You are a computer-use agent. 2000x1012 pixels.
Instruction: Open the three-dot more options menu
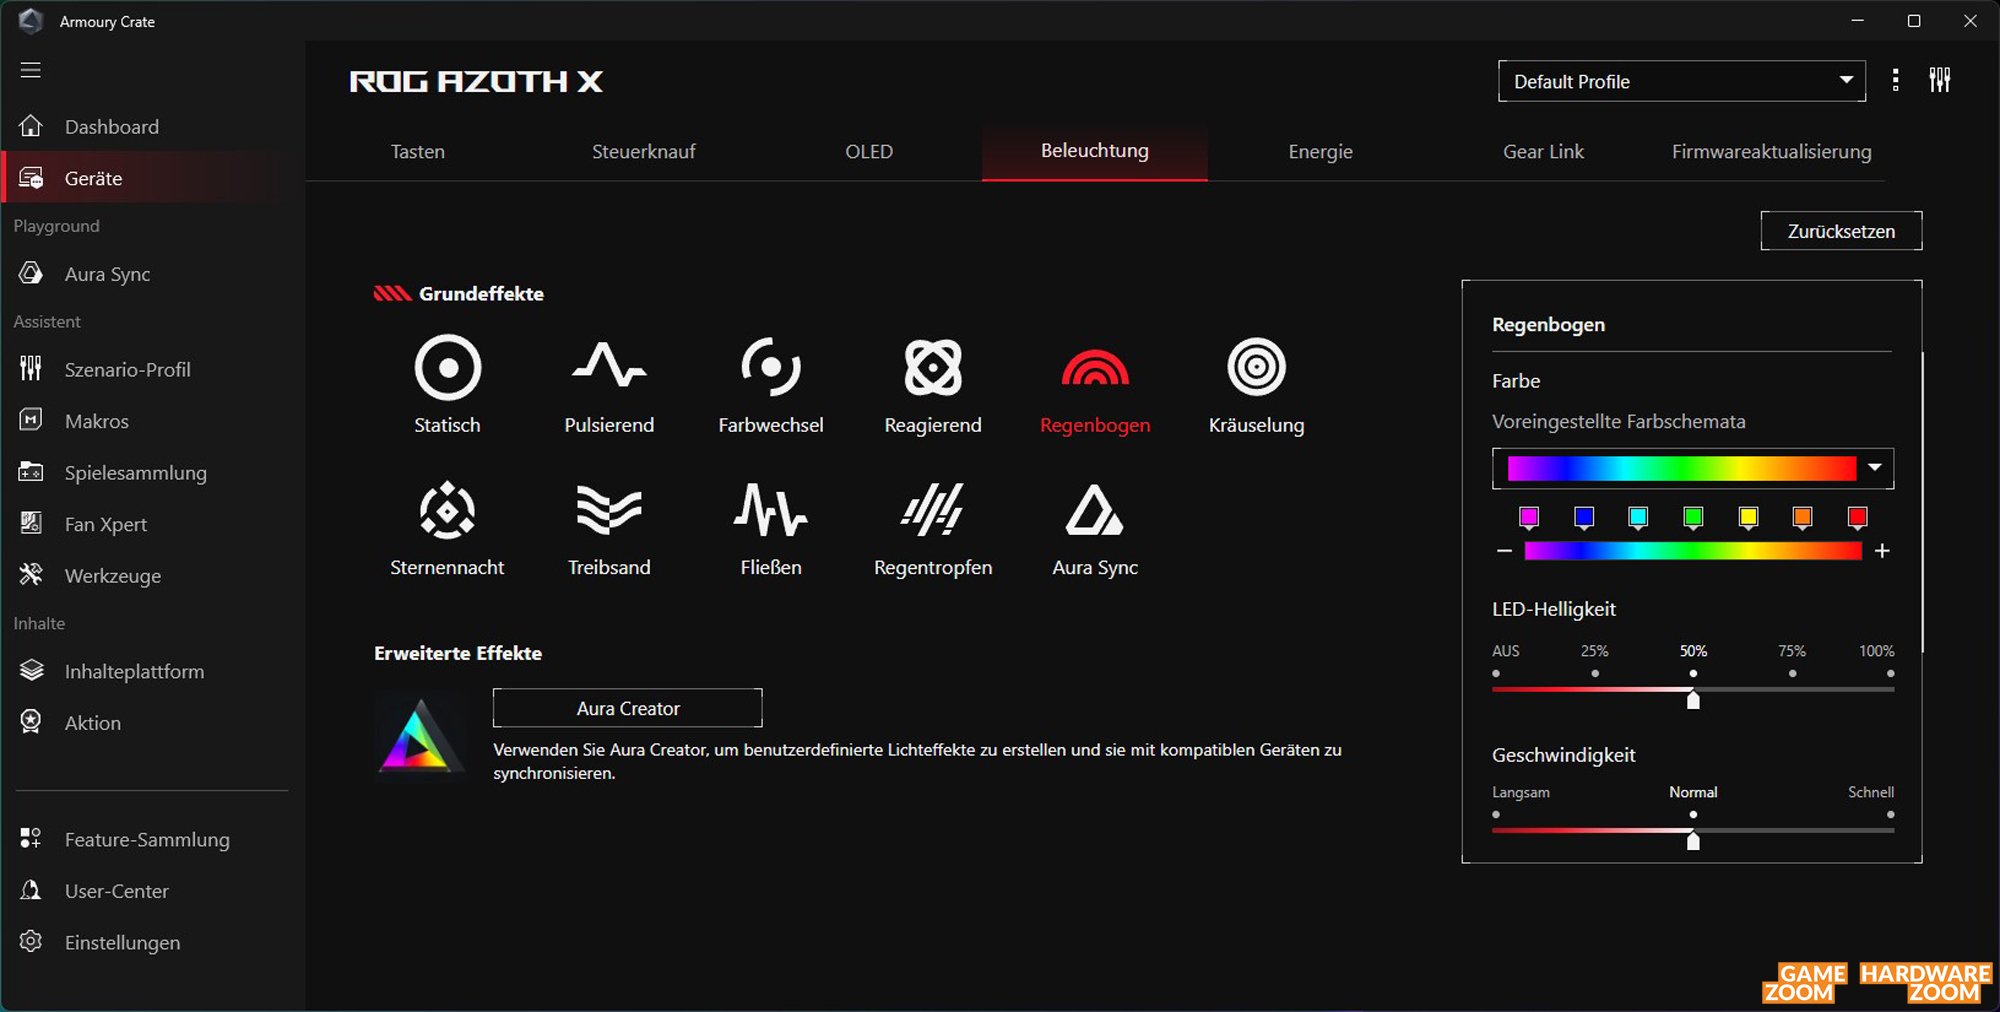[x=1895, y=81]
